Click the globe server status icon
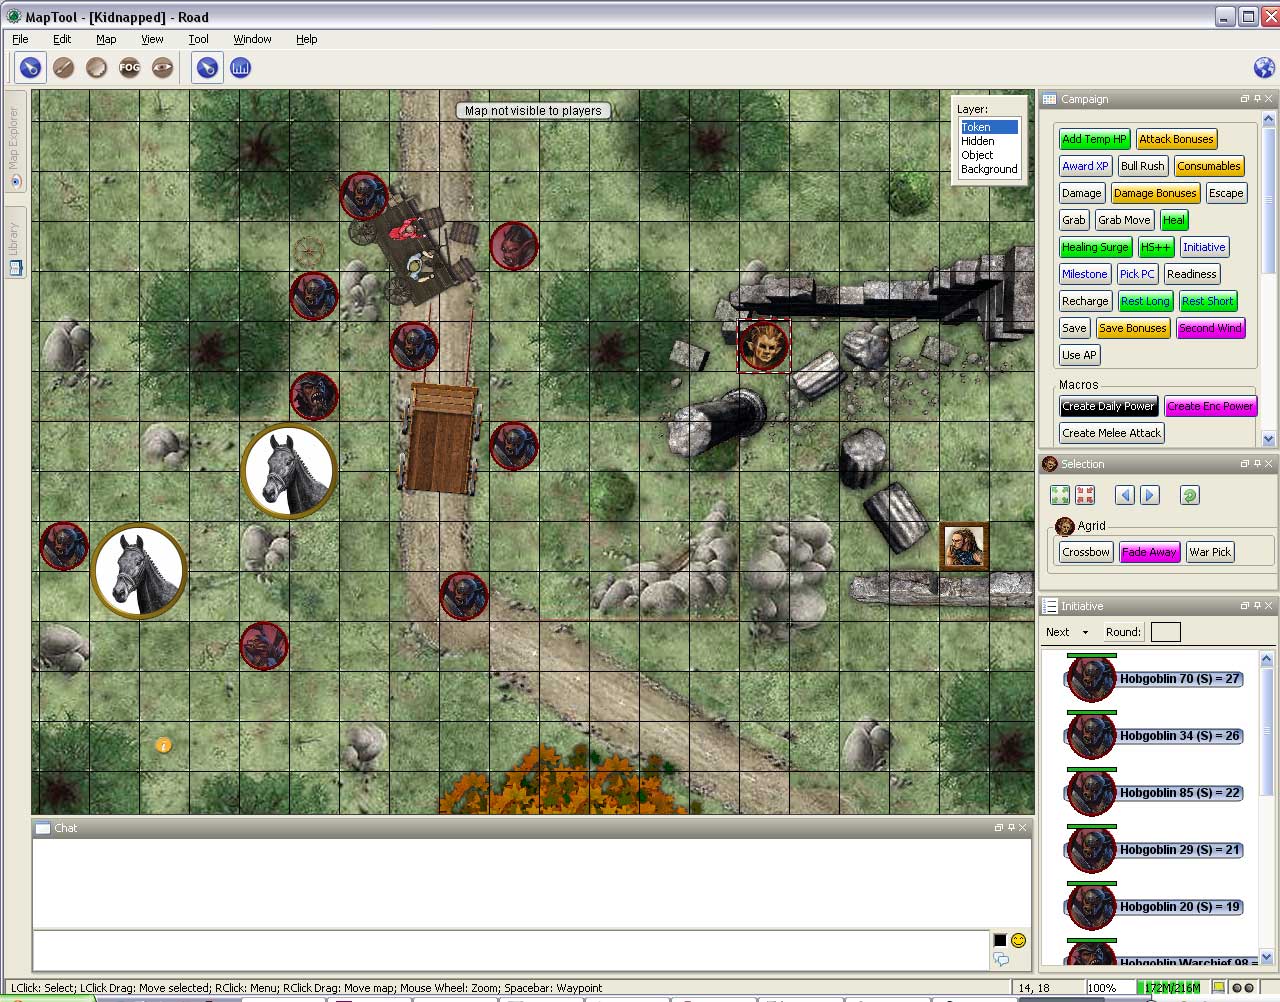1280x1002 pixels. click(x=1264, y=68)
